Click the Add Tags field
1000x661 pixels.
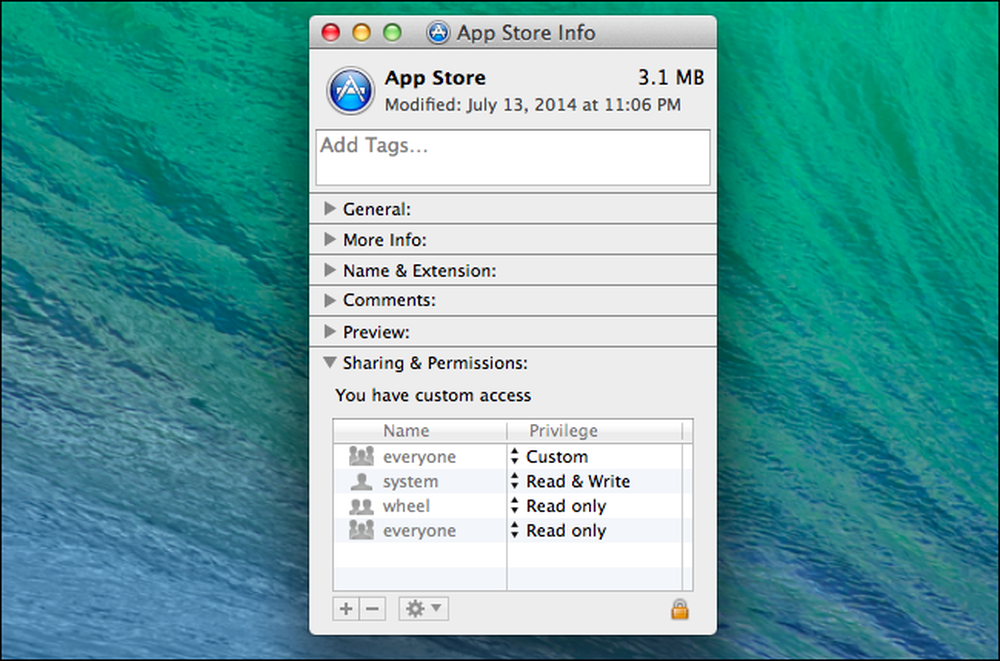513,158
